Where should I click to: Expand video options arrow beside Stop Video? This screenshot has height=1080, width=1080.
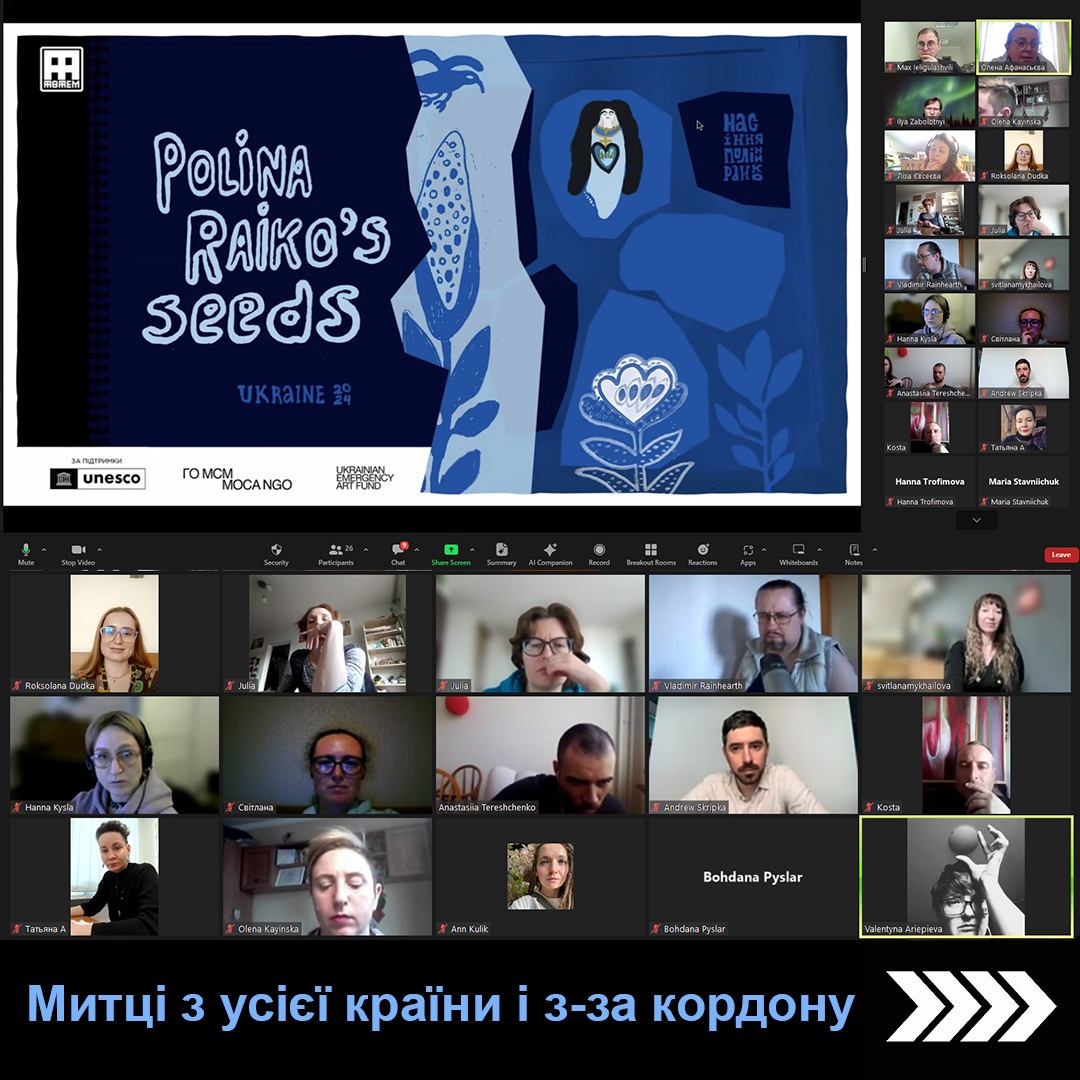pos(99,550)
